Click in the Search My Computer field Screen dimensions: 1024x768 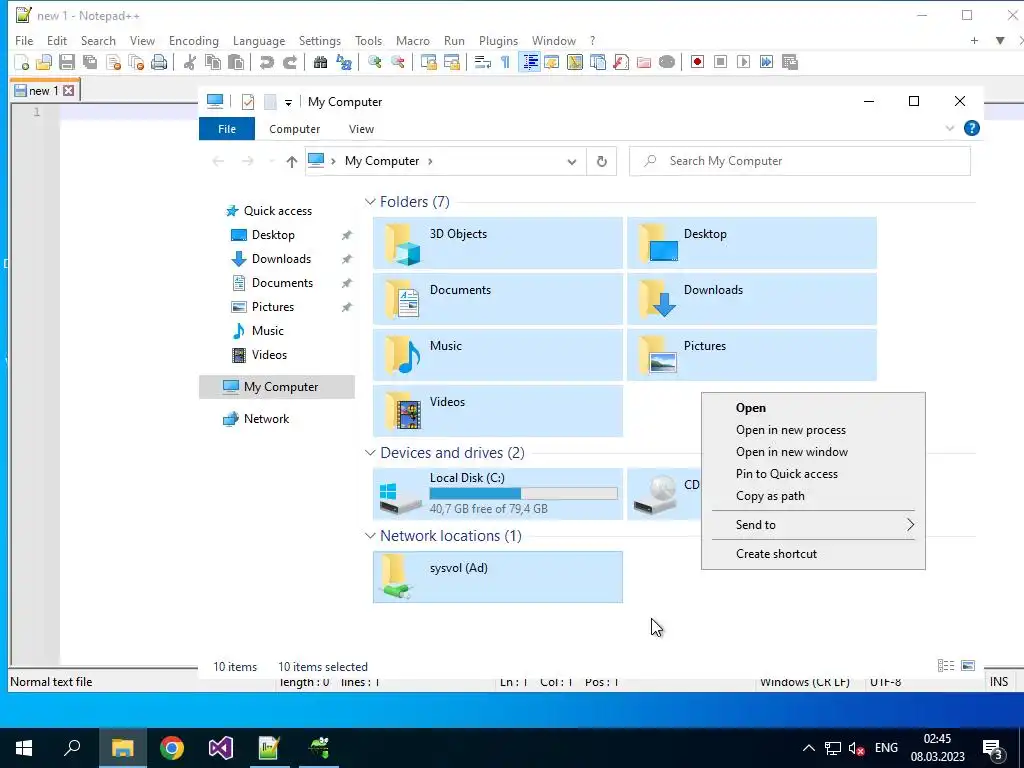coord(799,161)
